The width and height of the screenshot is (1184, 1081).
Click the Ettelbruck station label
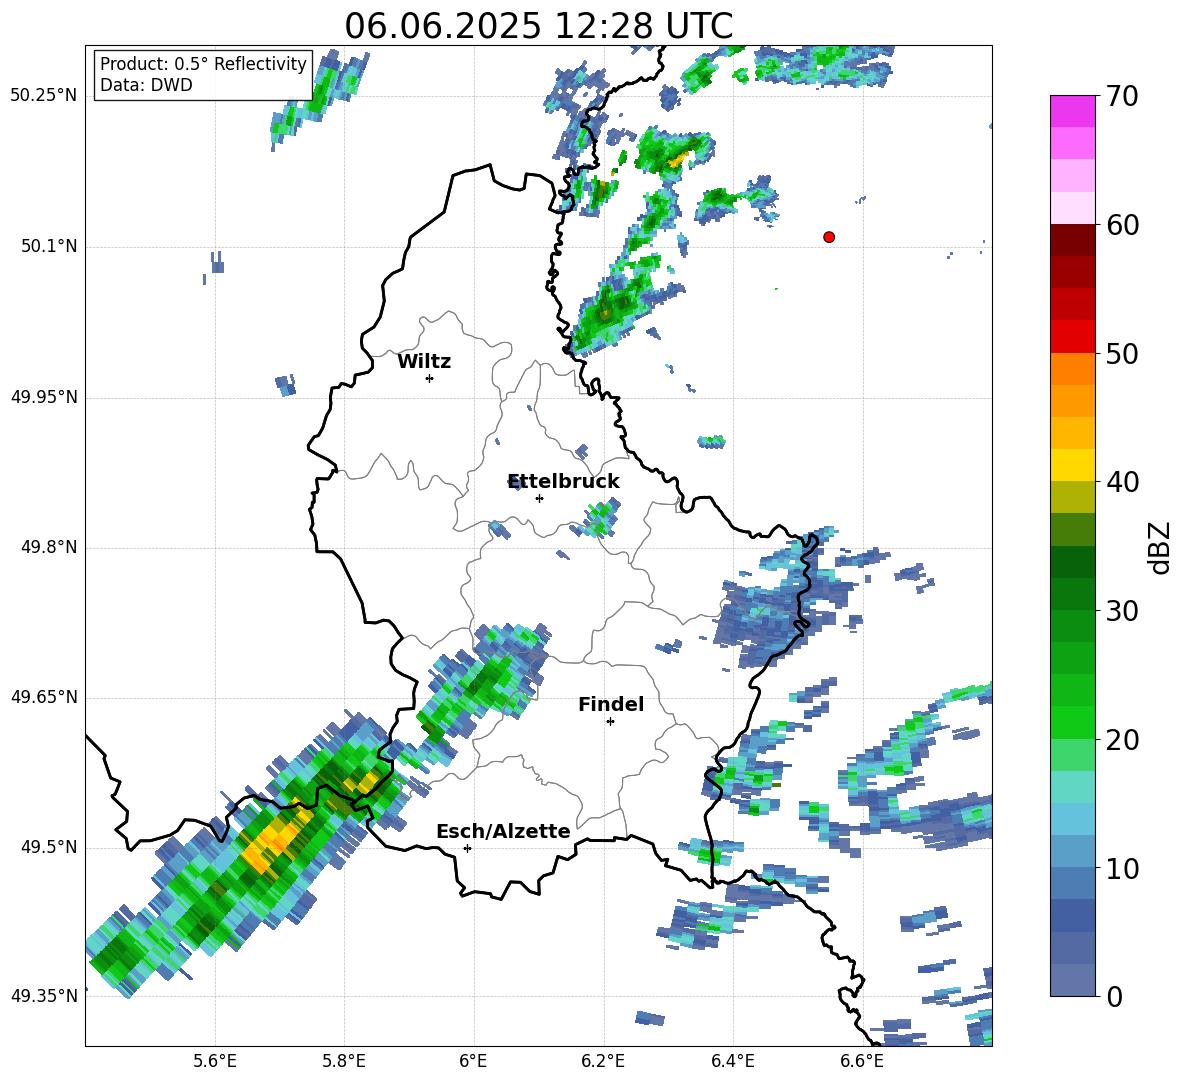pyautogui.click(x=563, y=482)
